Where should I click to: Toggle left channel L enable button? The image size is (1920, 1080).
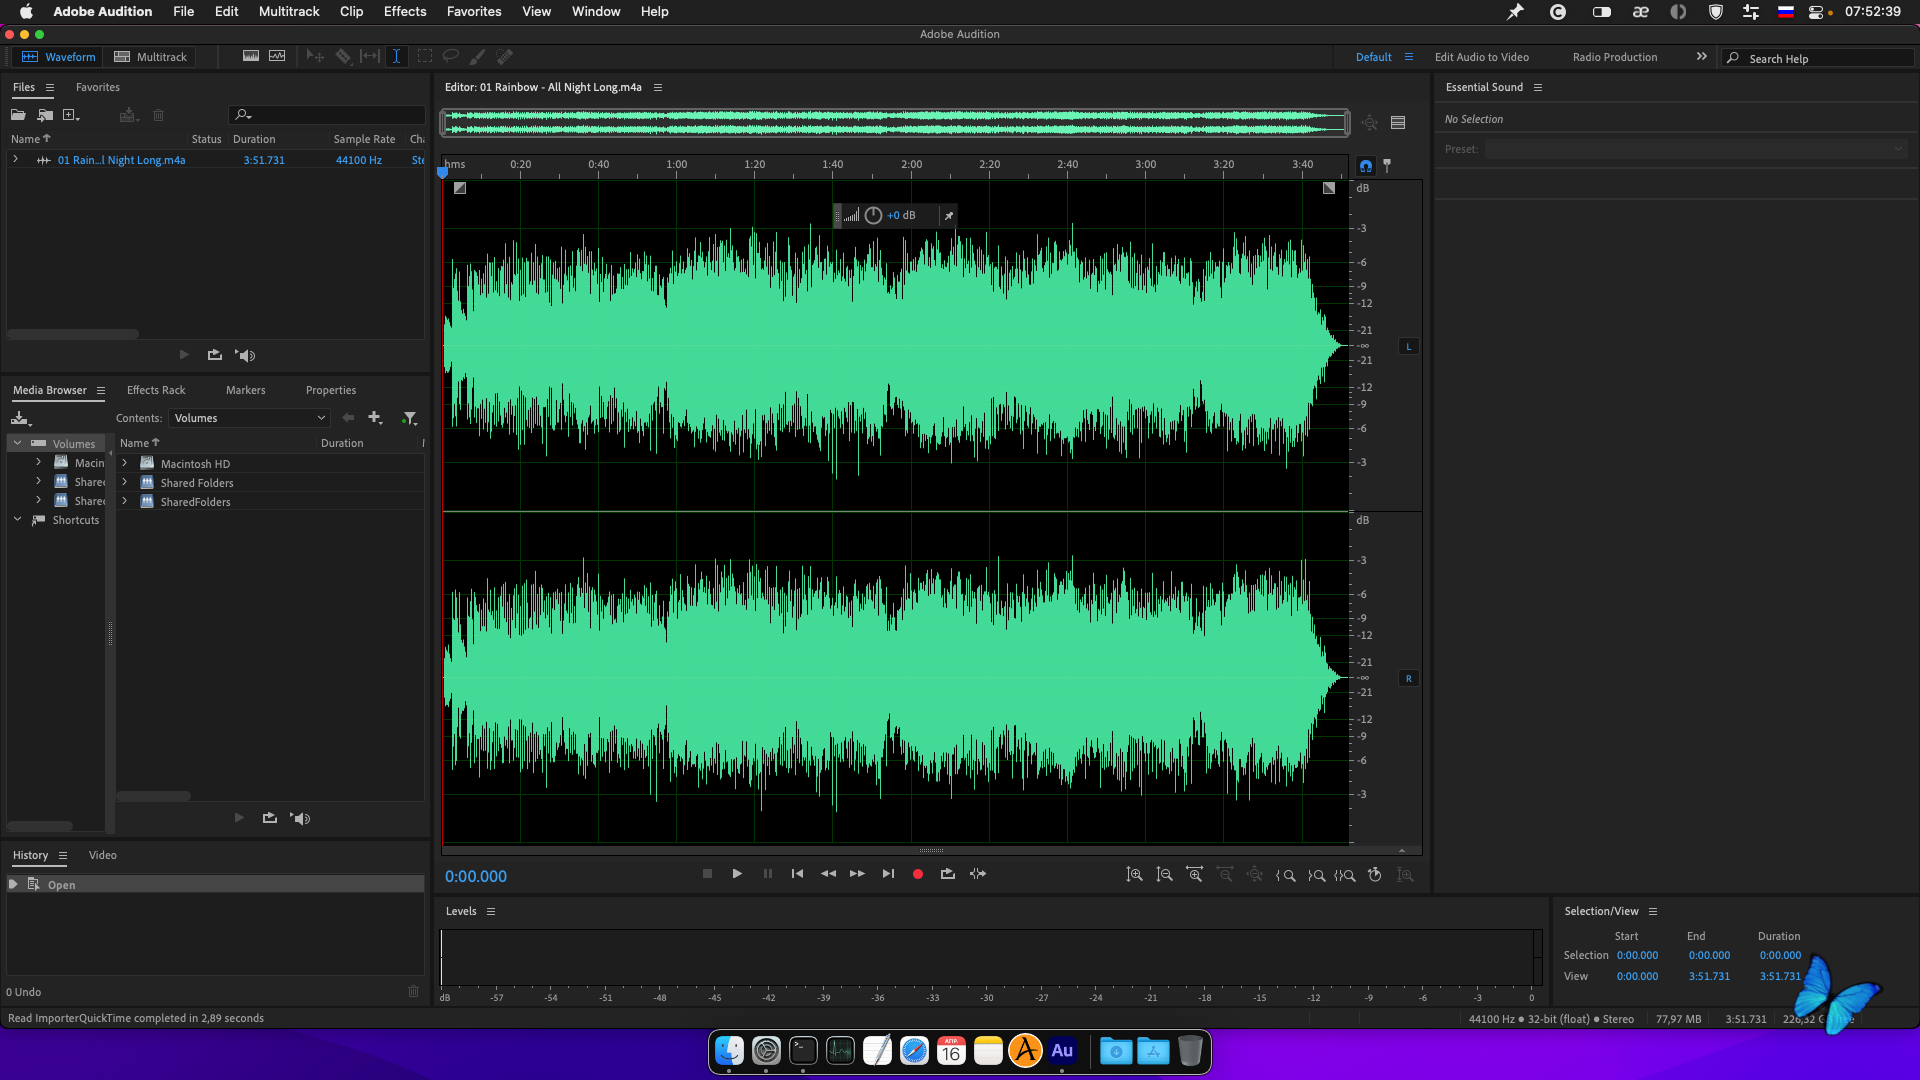(x=1408, y=347)
